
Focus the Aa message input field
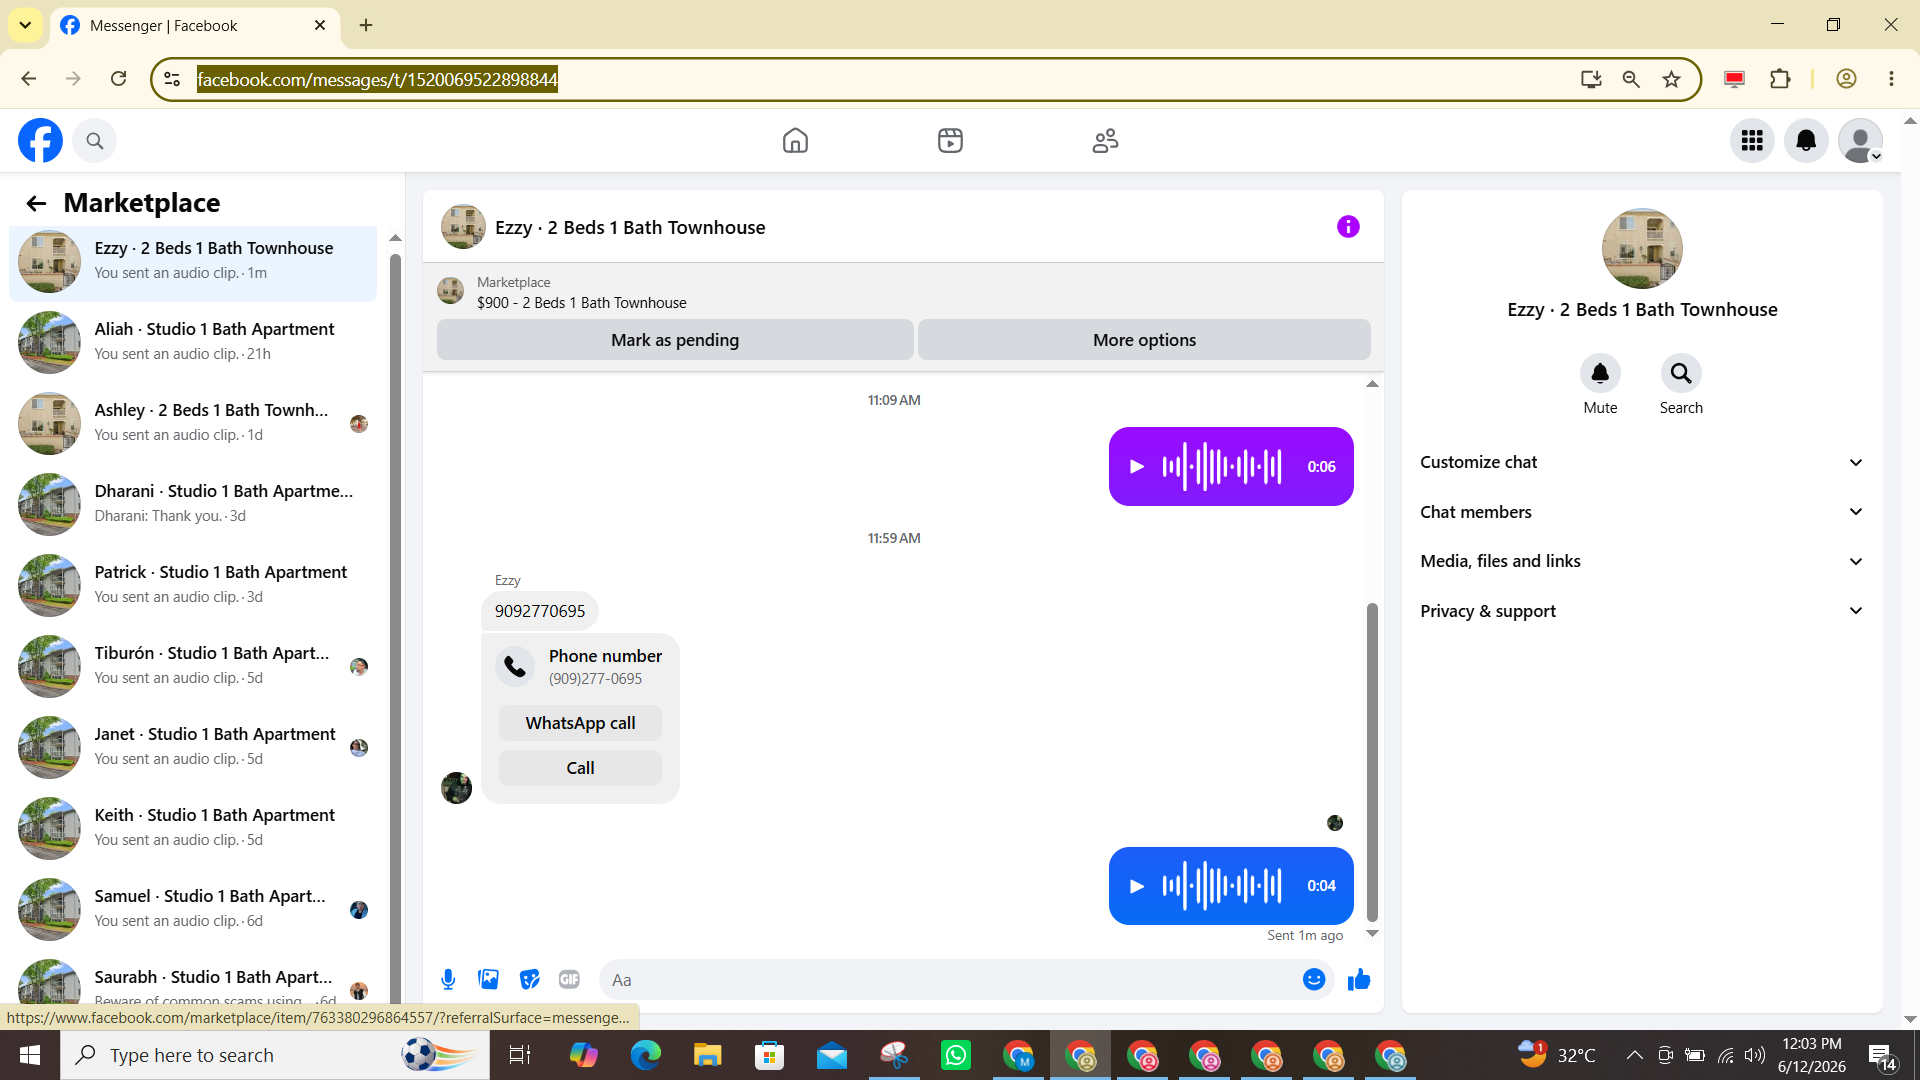tap(950, 980)
